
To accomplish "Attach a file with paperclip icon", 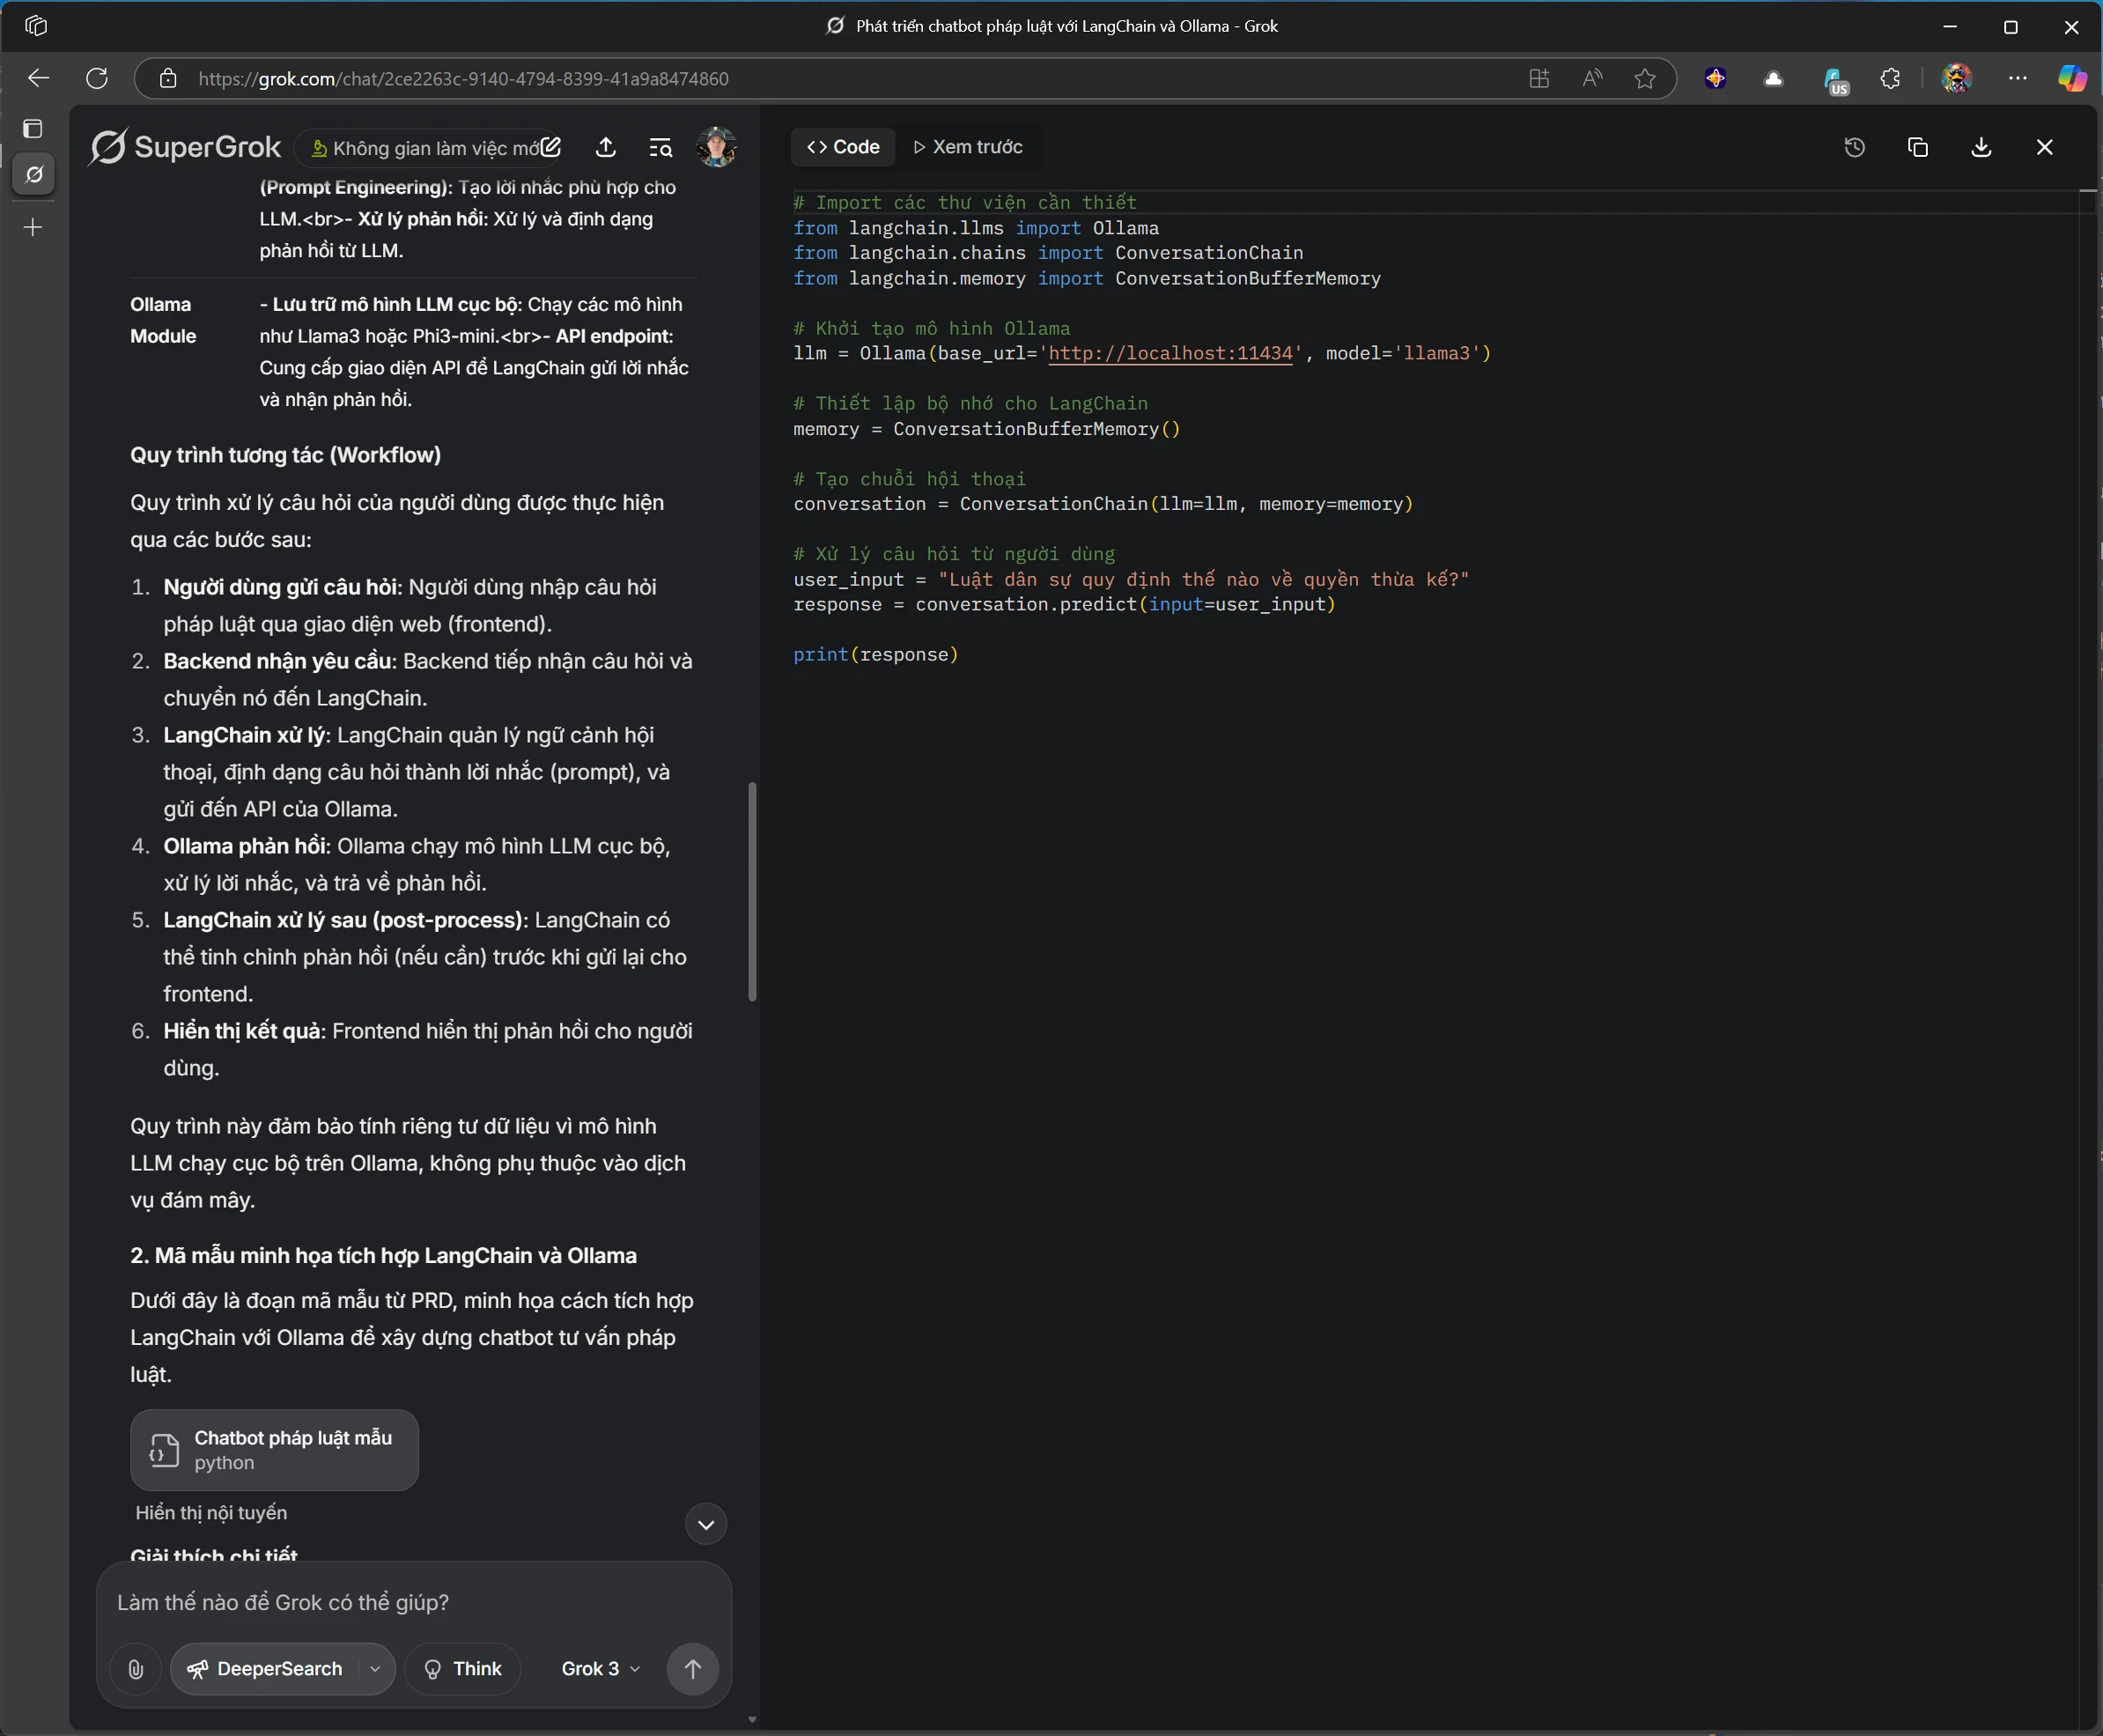I will pos(136,1668).
